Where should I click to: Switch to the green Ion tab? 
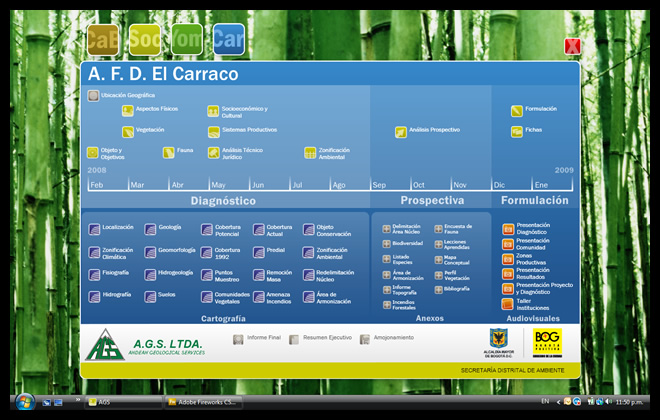[187, 39]
